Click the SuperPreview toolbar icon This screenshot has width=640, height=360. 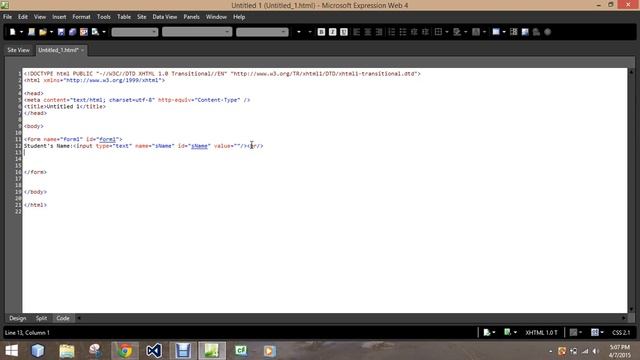click(x=84, y=32)
